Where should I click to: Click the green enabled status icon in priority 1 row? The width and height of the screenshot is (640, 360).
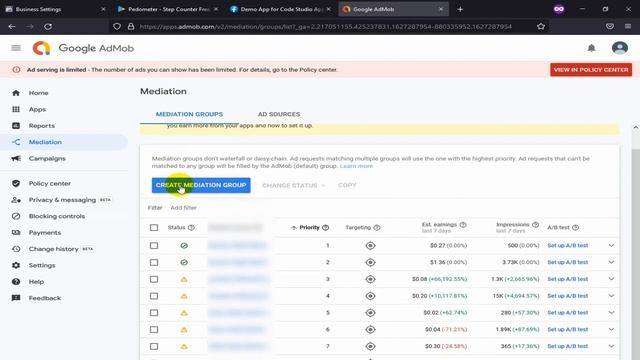(184, 246)
